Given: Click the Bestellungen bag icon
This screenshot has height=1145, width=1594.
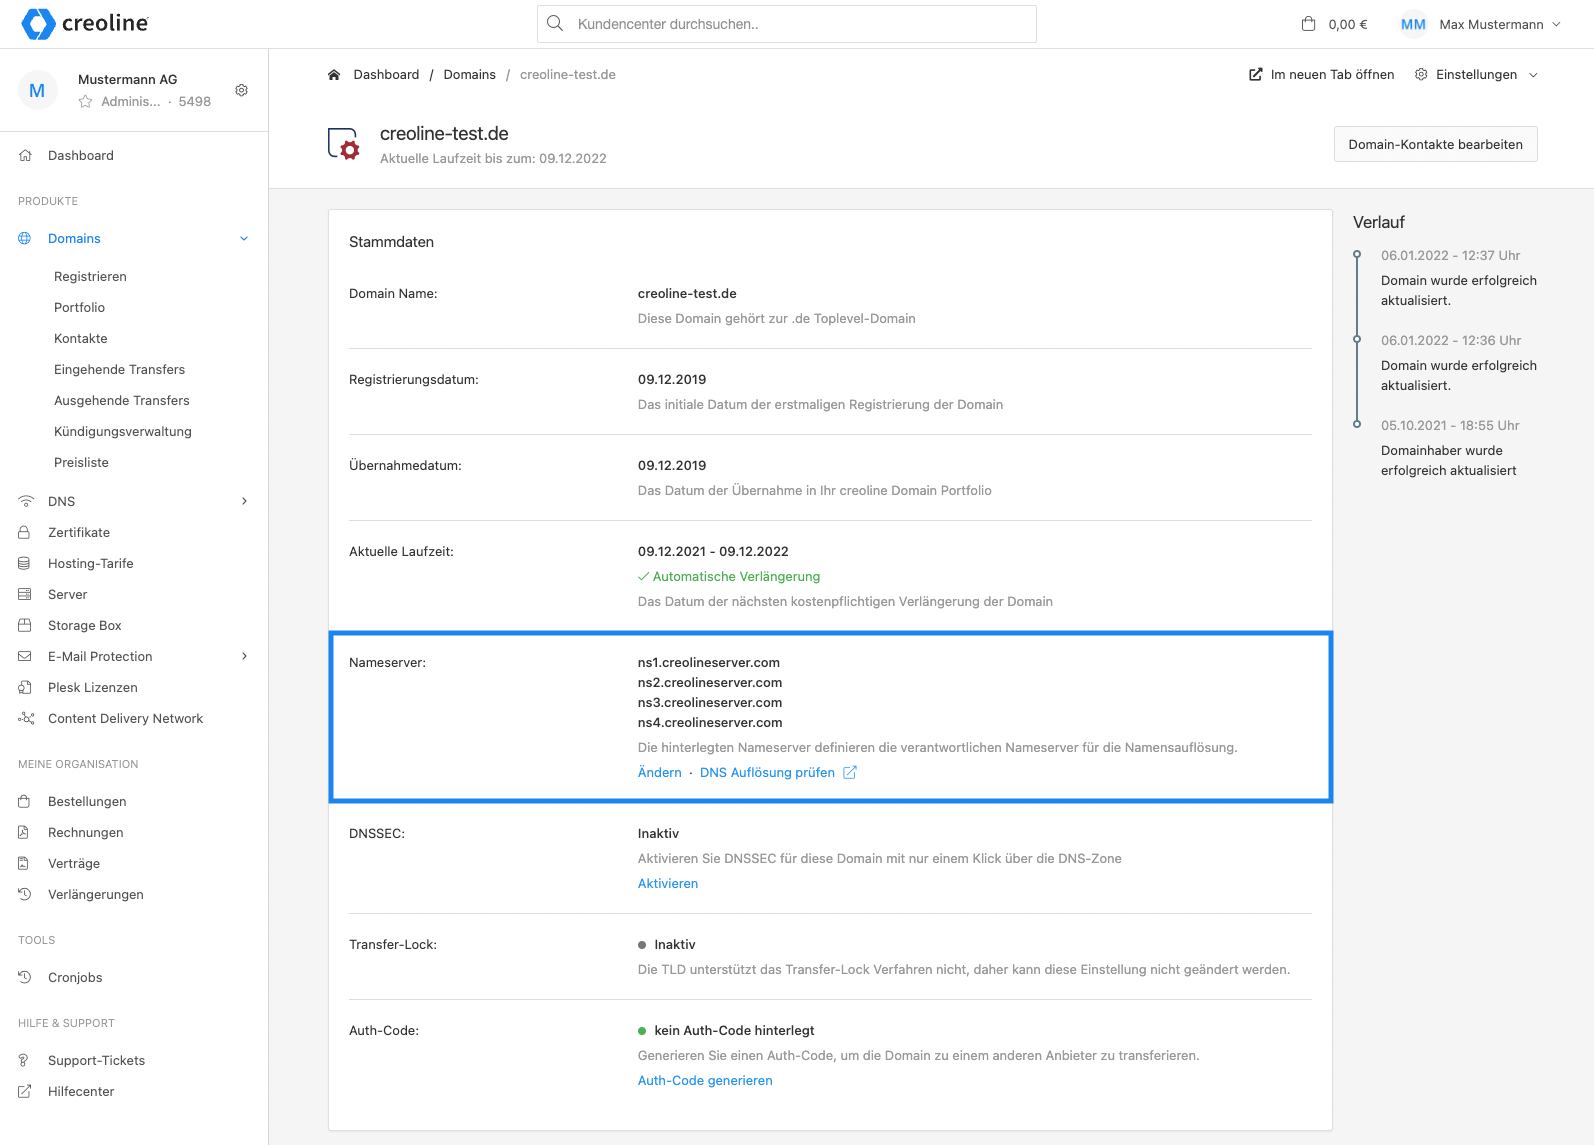Looking at the screenshot, I should pos(25,801).
